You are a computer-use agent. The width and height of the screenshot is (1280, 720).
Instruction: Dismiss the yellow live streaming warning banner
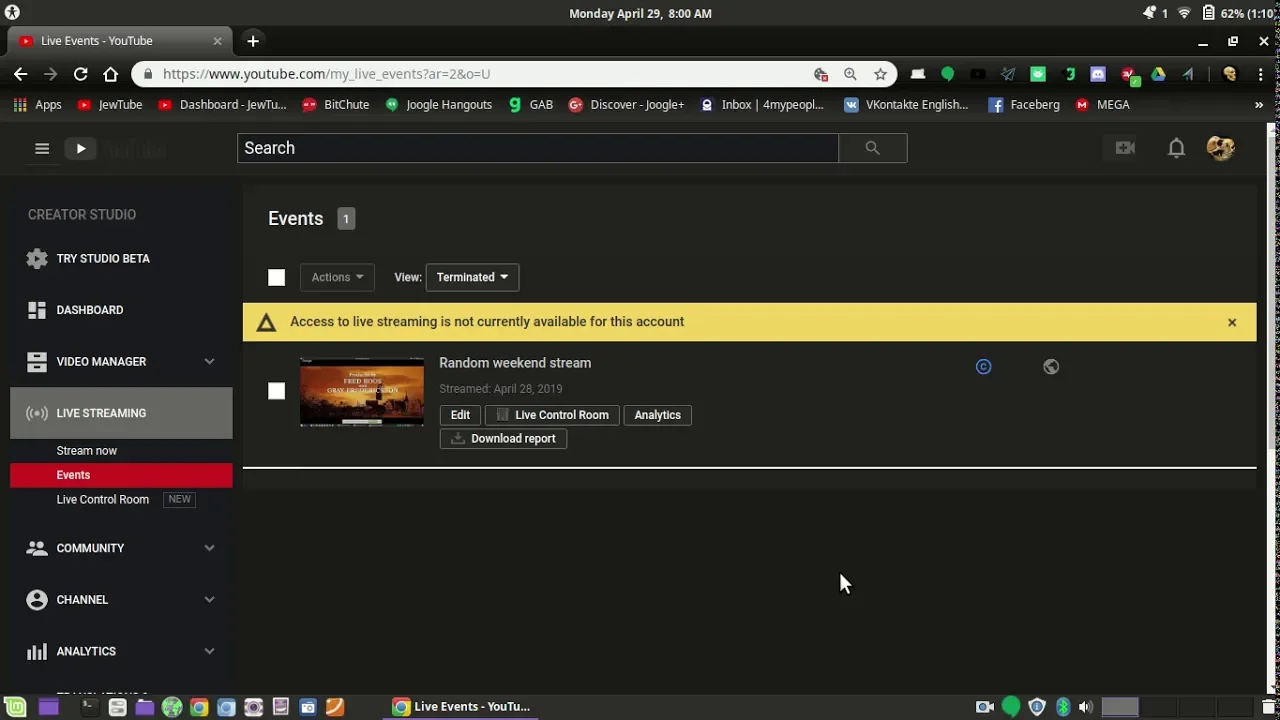tap(1232, 322)
